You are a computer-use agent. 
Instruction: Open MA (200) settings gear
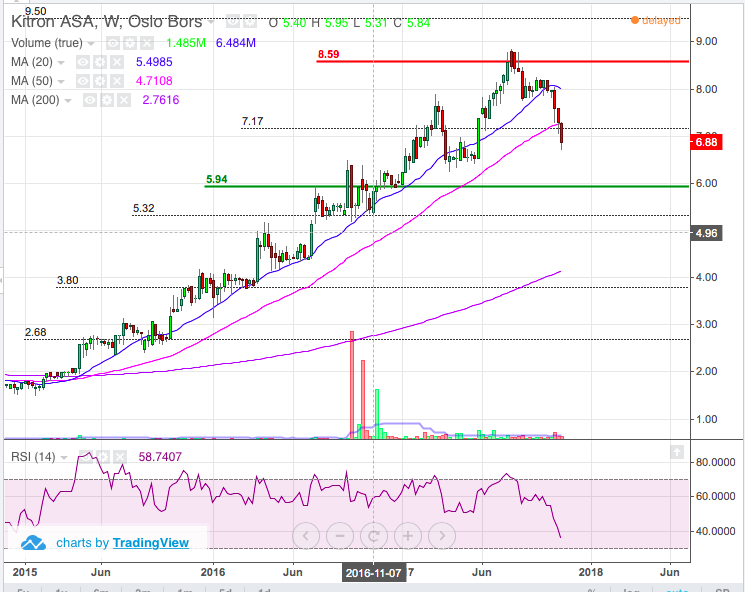coord(107,100)
